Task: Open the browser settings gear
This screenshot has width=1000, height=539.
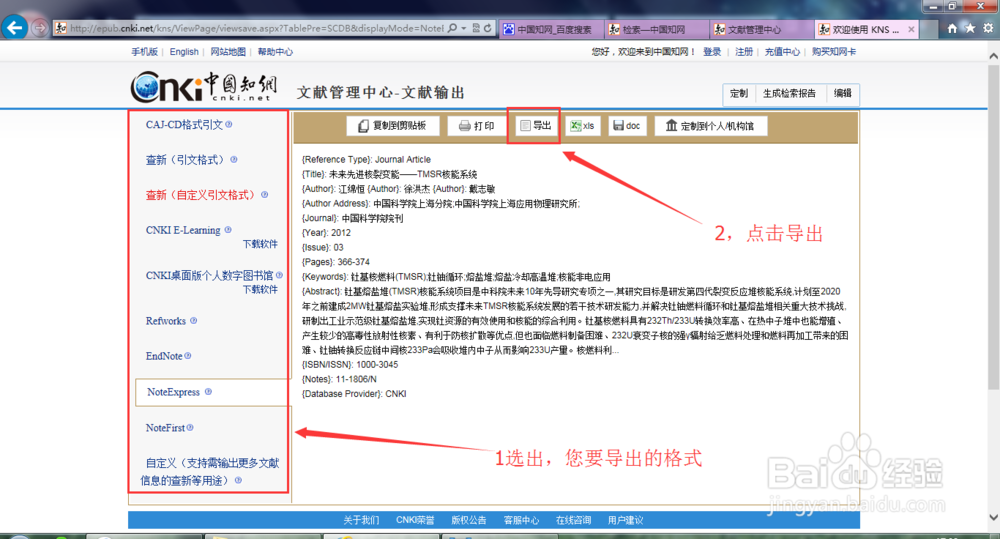Action: tap(988, 29)
